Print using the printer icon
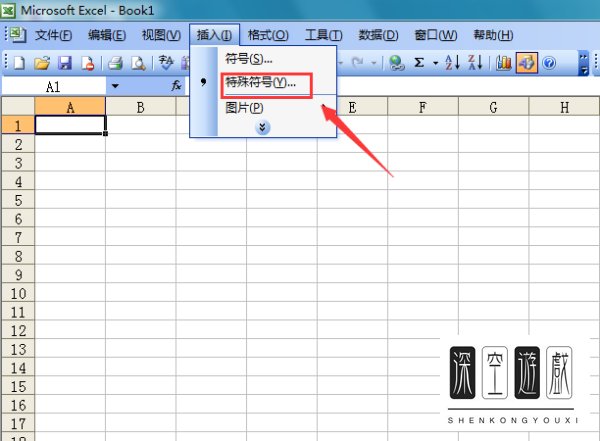This screenshot has width=600, height=441. tap(115, 63)
